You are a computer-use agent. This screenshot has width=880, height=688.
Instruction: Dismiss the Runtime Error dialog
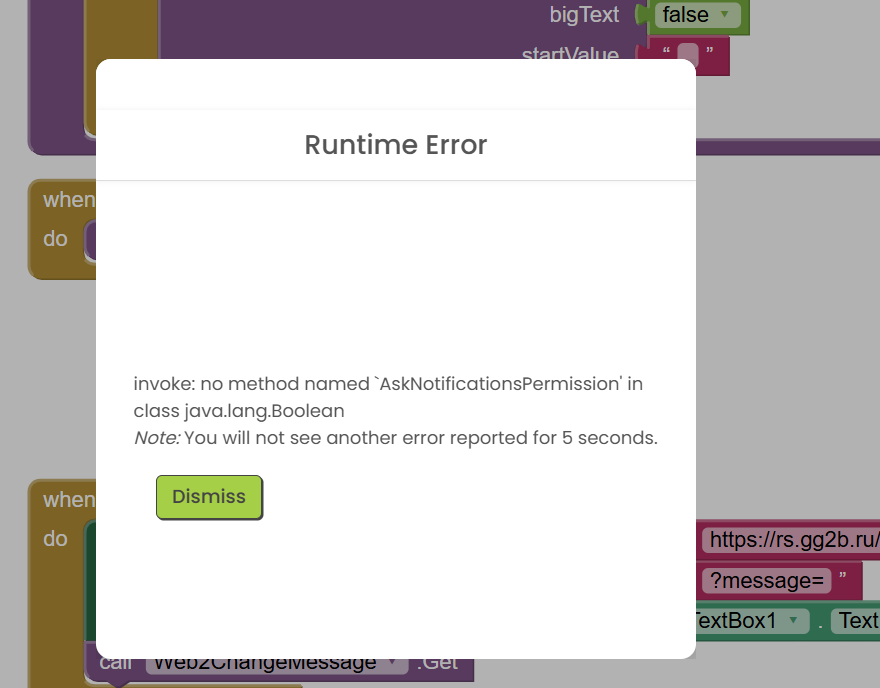[209, 497]
